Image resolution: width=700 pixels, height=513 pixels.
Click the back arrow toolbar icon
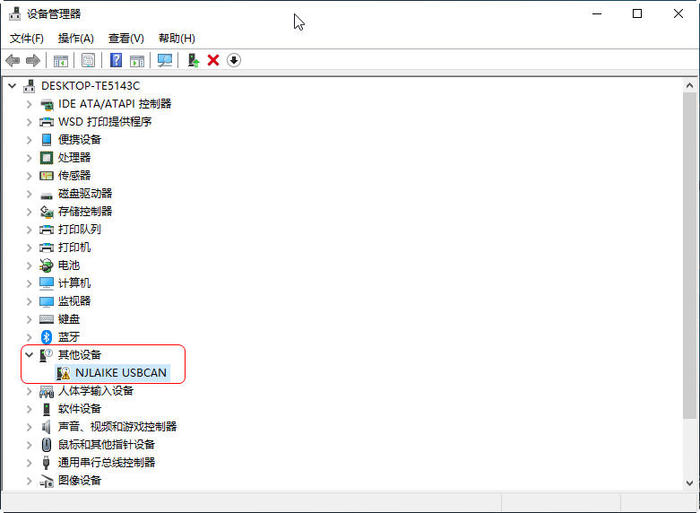[12, 61]
